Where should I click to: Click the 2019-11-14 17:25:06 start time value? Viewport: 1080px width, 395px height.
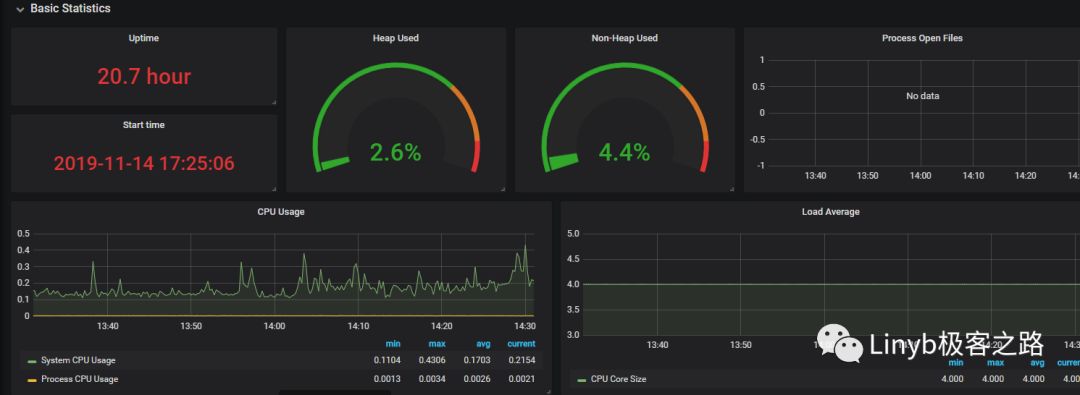(x=144, y=163)
